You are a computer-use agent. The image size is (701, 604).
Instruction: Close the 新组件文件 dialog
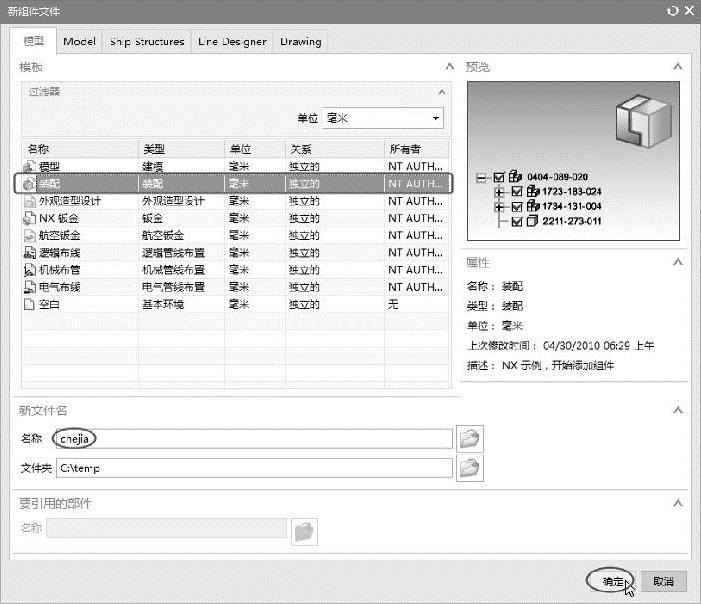tap(689, 11)
